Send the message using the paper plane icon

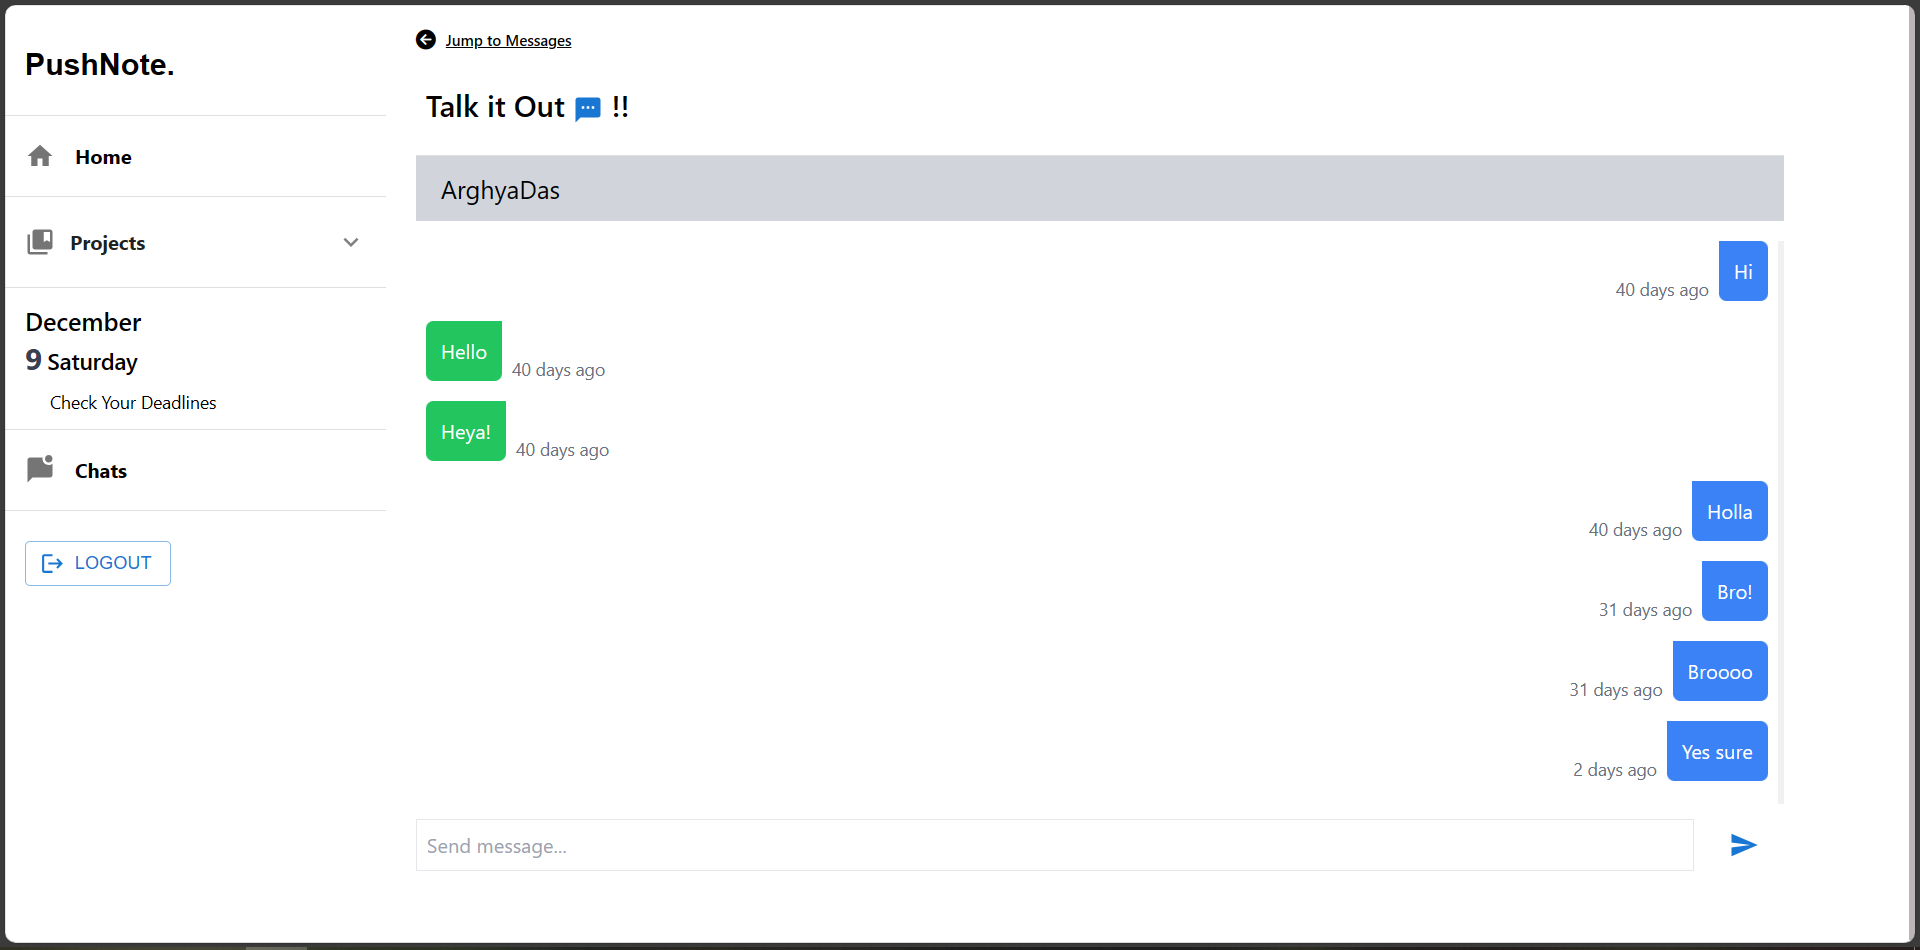(1742, 845)
